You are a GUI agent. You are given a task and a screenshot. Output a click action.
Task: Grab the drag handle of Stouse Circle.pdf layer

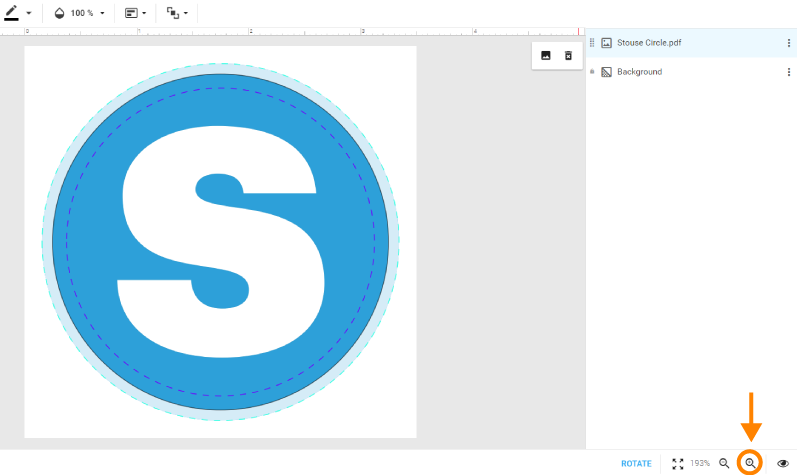click(592, 43)
